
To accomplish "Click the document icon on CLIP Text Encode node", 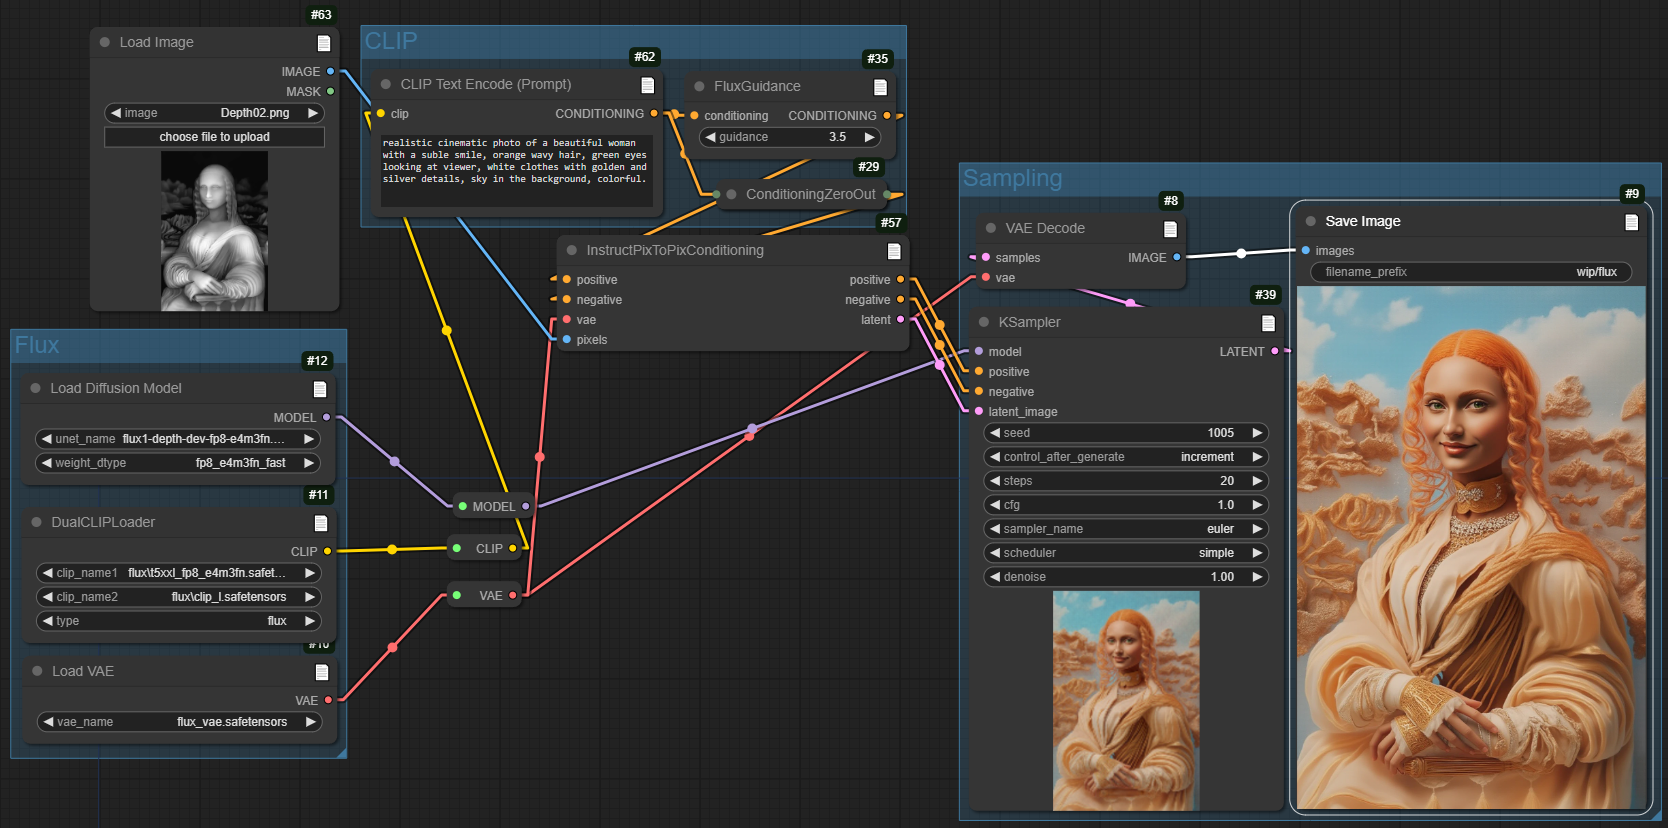I will pos(647,85).
